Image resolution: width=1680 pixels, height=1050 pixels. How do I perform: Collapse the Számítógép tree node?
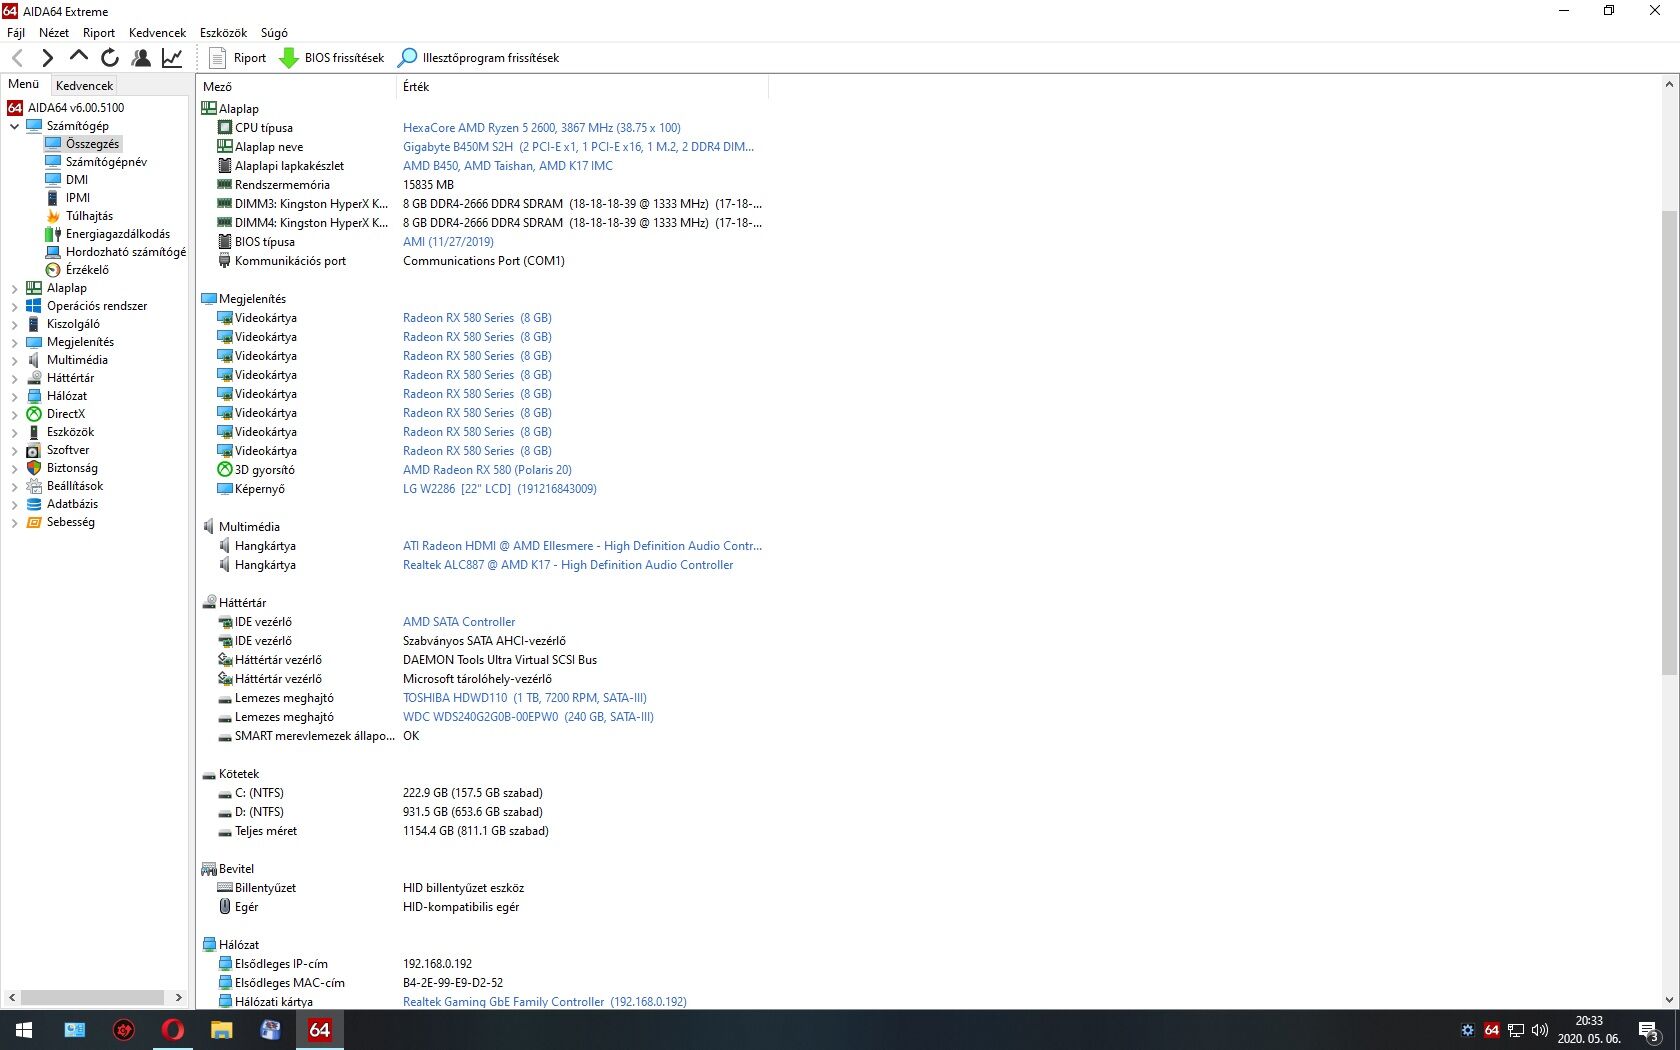pos(14,126)
